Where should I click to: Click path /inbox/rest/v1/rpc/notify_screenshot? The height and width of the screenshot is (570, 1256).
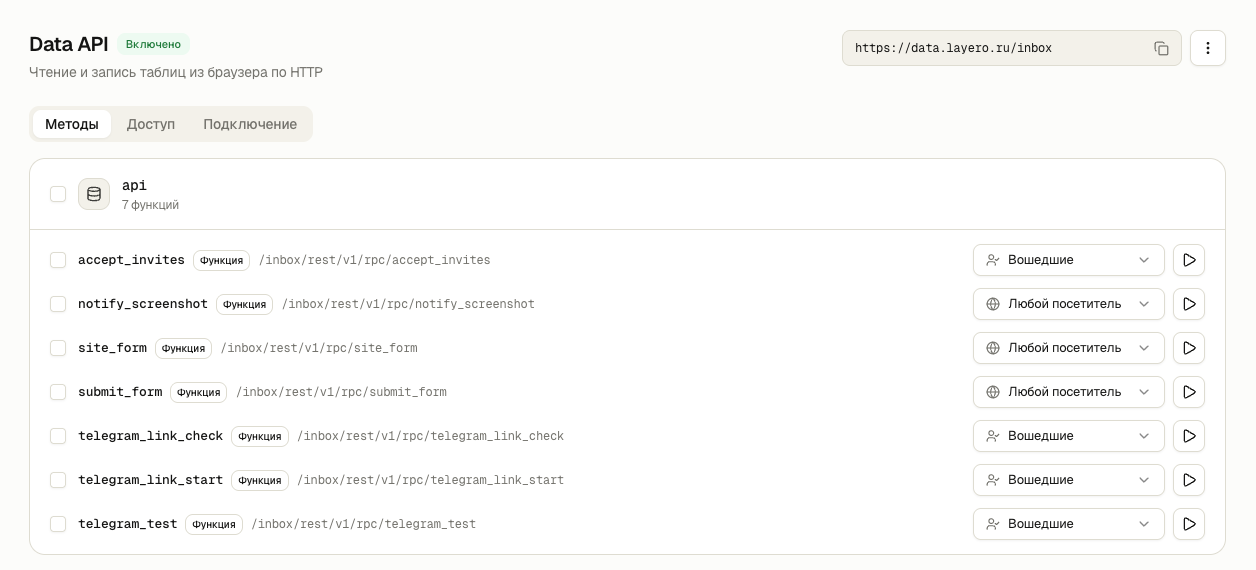[x=408, y=304]
